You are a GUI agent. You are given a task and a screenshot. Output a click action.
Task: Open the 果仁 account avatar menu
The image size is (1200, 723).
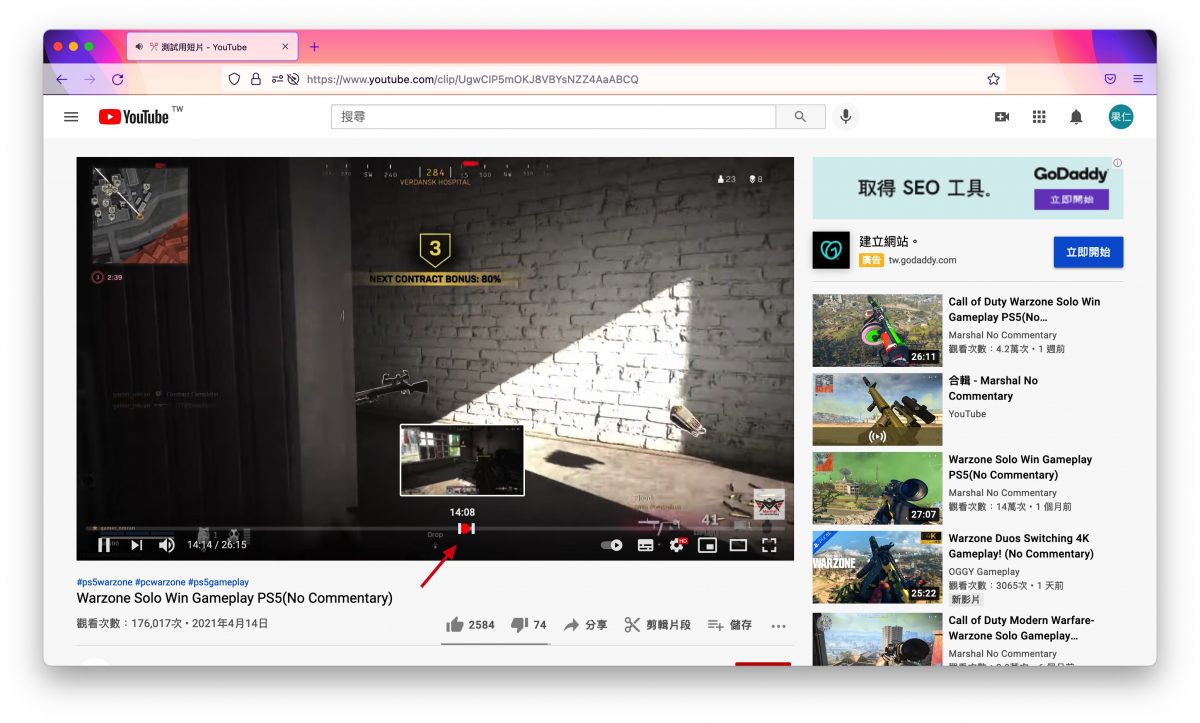[1121, 117]
